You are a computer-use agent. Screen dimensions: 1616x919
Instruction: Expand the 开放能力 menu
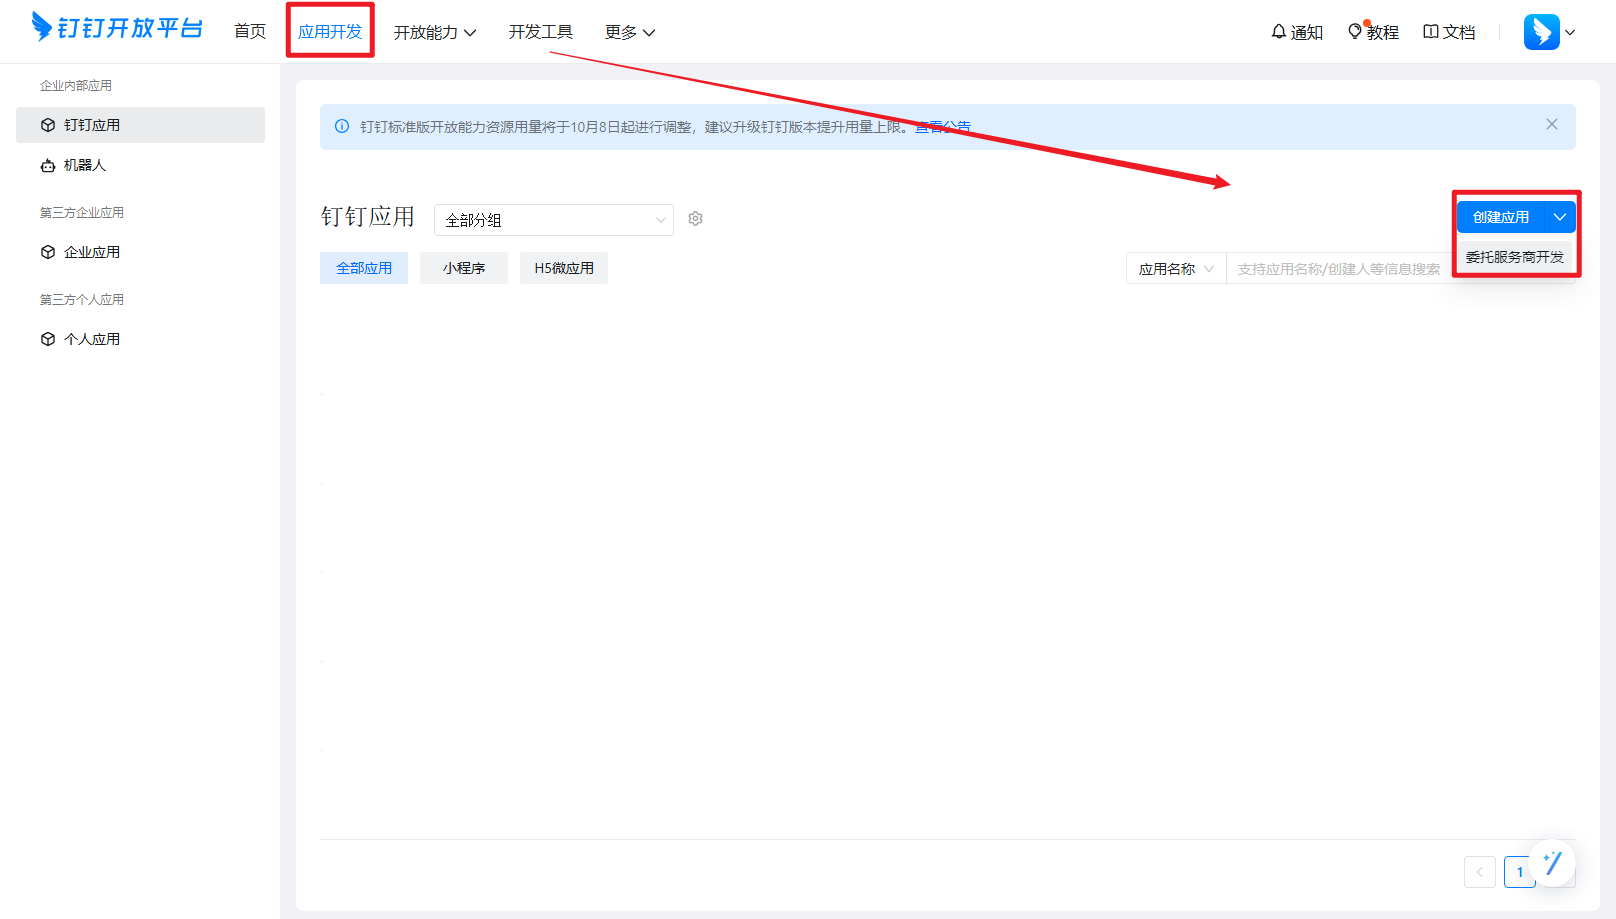(435, 32)
